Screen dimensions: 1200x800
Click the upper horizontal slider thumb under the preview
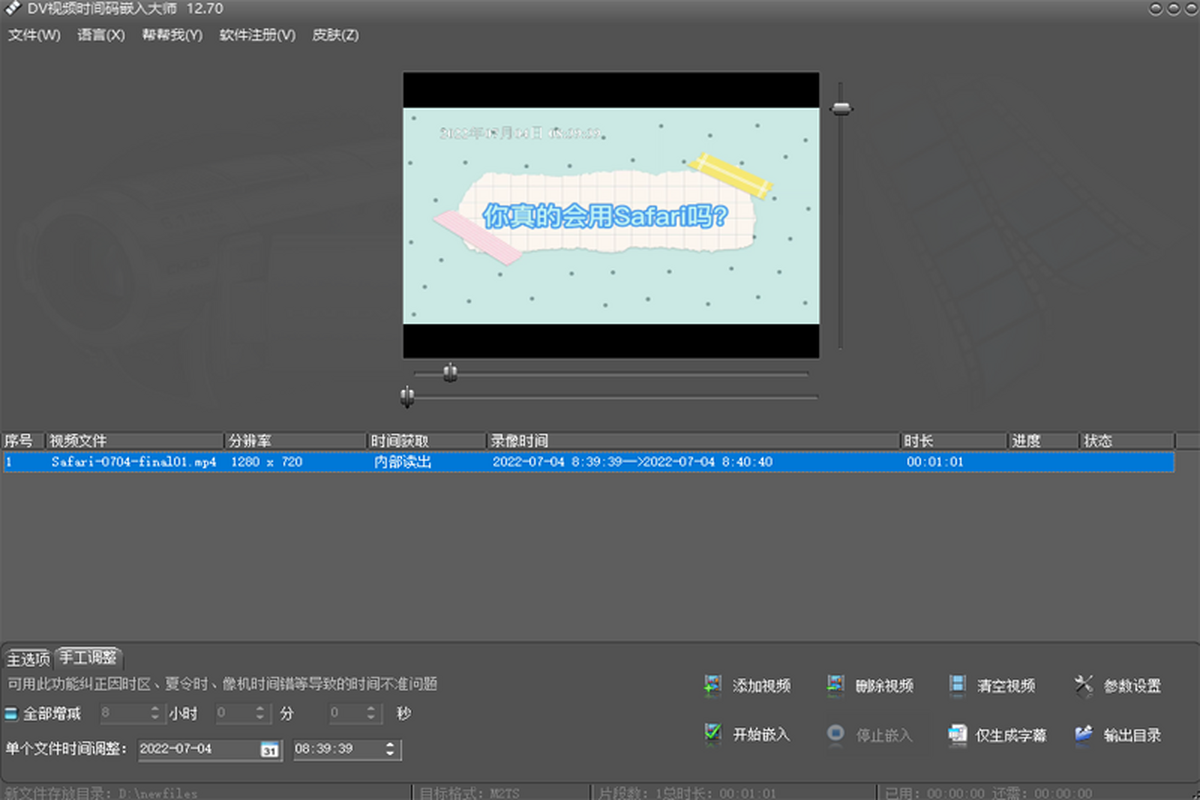tap(451, 373)
